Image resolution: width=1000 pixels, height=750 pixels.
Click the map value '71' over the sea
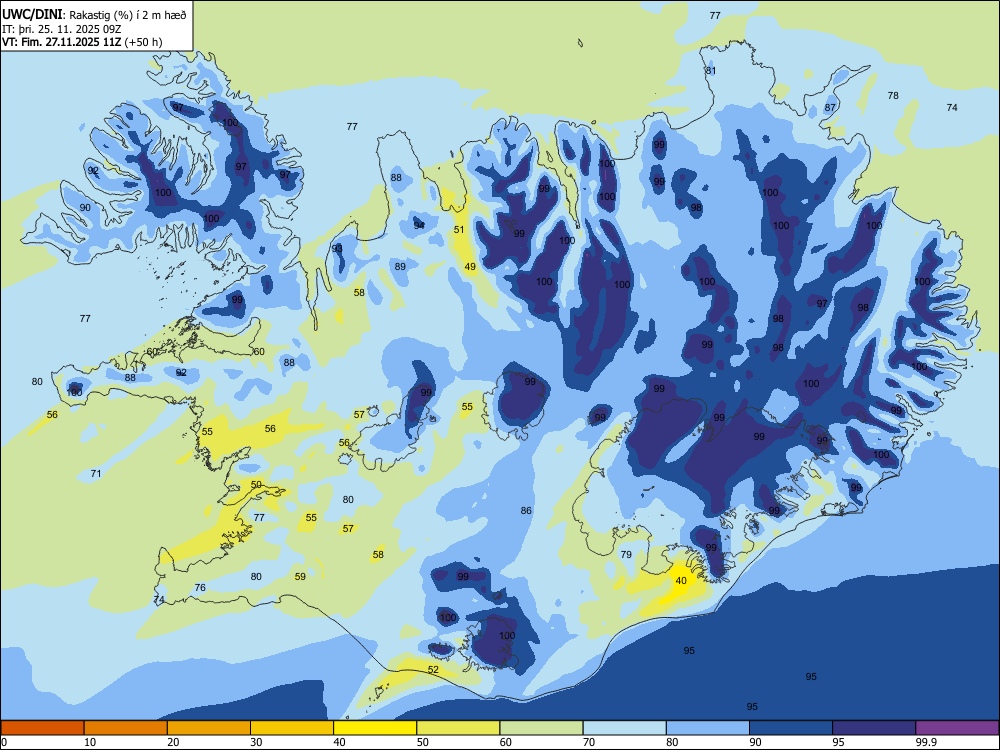pos(96,473)
